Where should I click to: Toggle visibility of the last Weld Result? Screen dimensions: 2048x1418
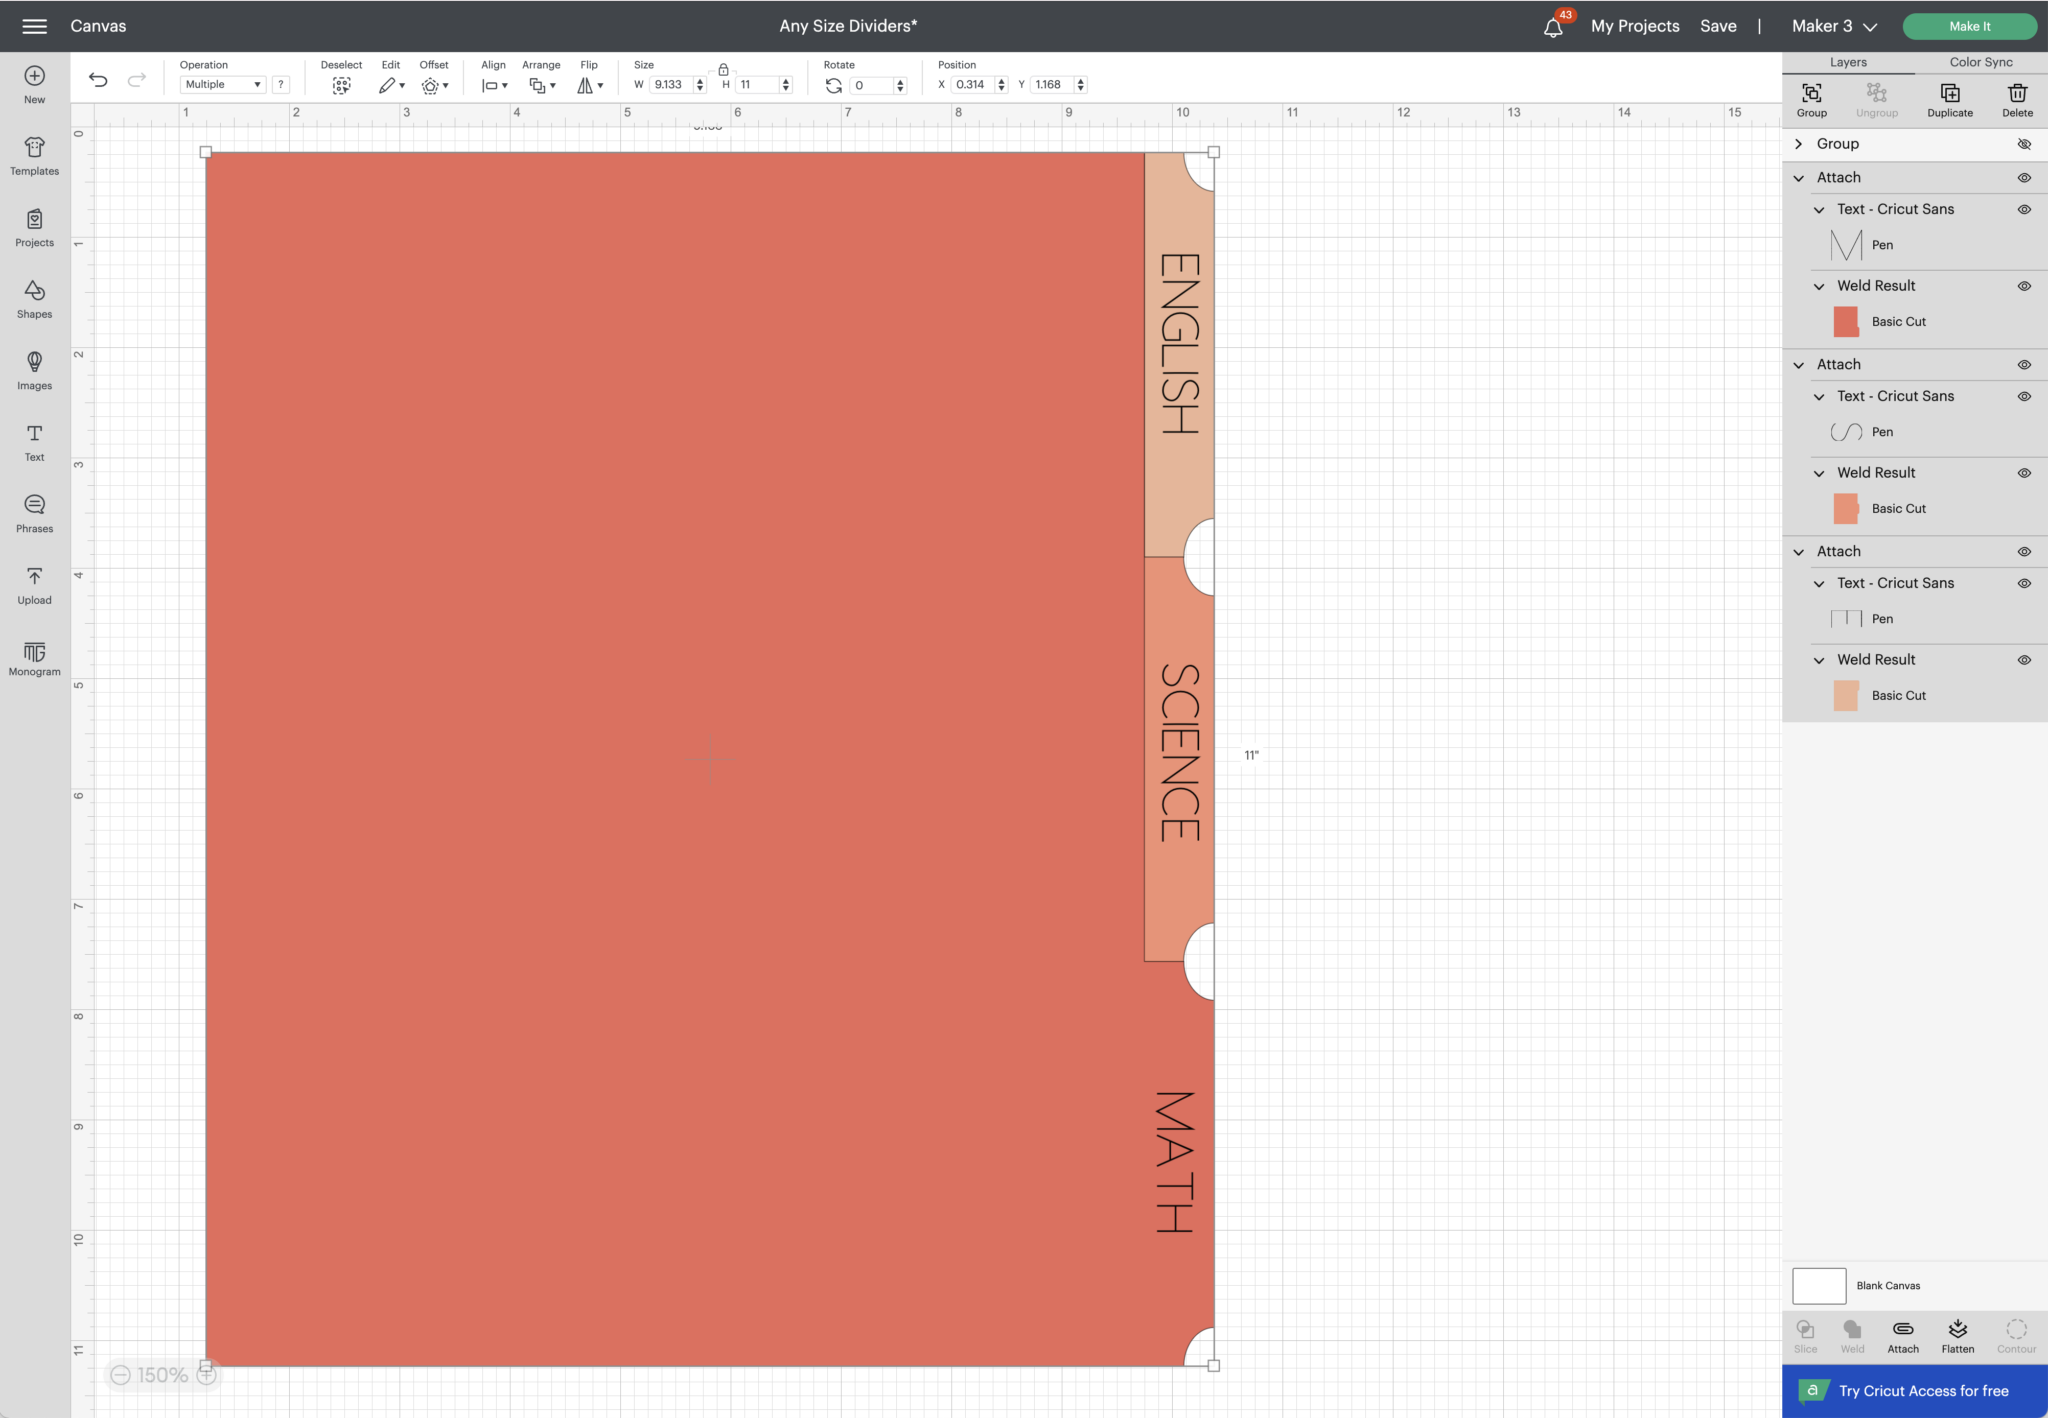pyautogui.click(x=2025, y=659)
